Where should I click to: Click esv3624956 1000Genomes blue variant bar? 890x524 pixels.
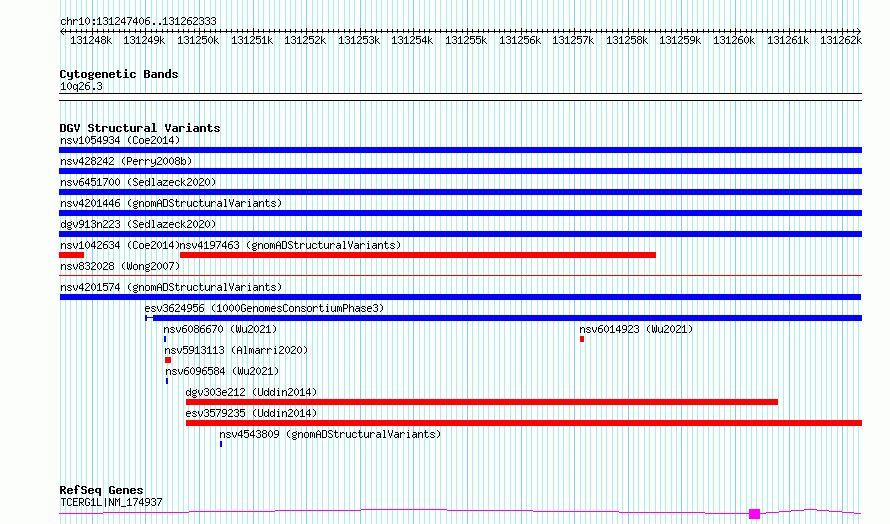pyautogui.click(x=503, y=318)
